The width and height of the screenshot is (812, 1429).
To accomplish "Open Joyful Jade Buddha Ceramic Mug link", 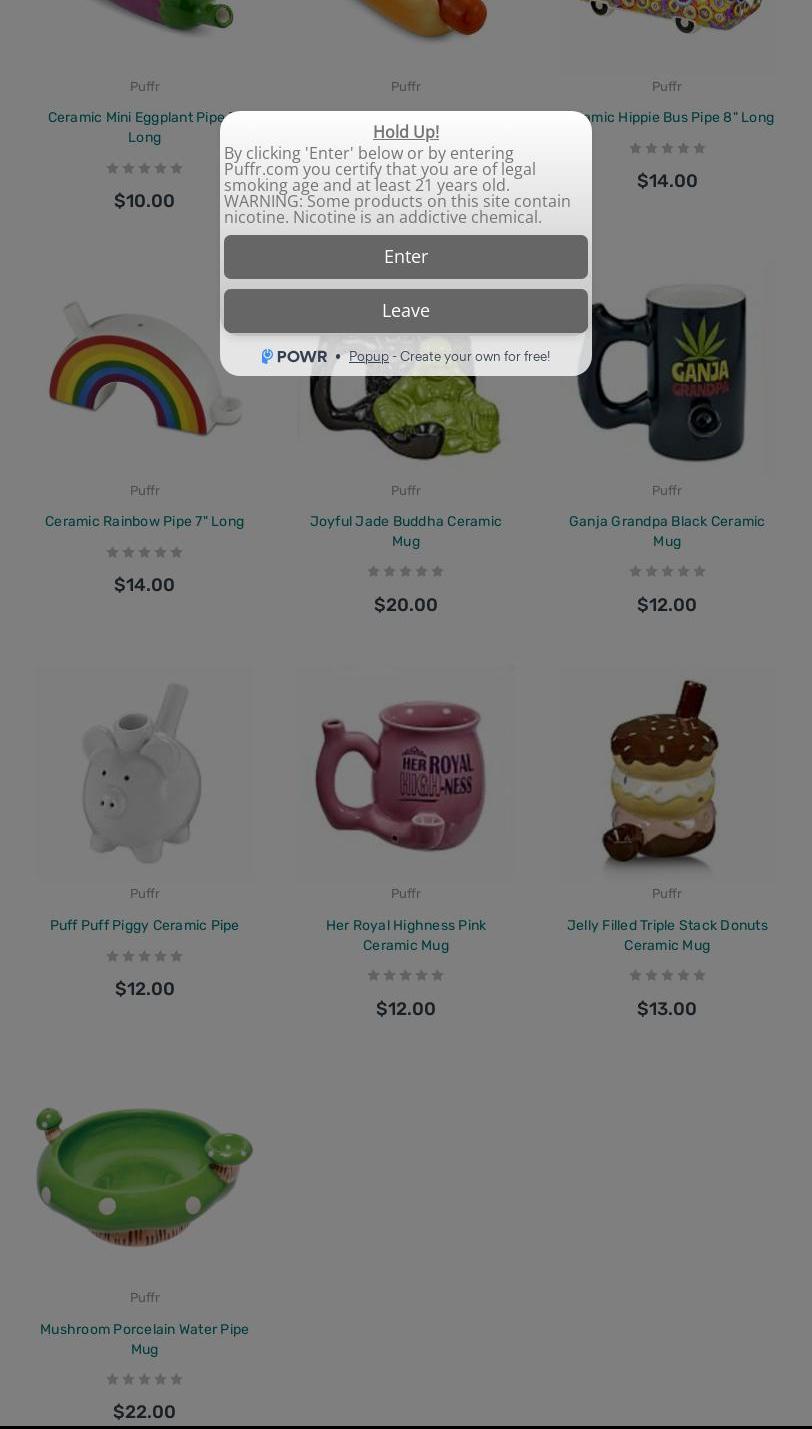I will (406, 531).
